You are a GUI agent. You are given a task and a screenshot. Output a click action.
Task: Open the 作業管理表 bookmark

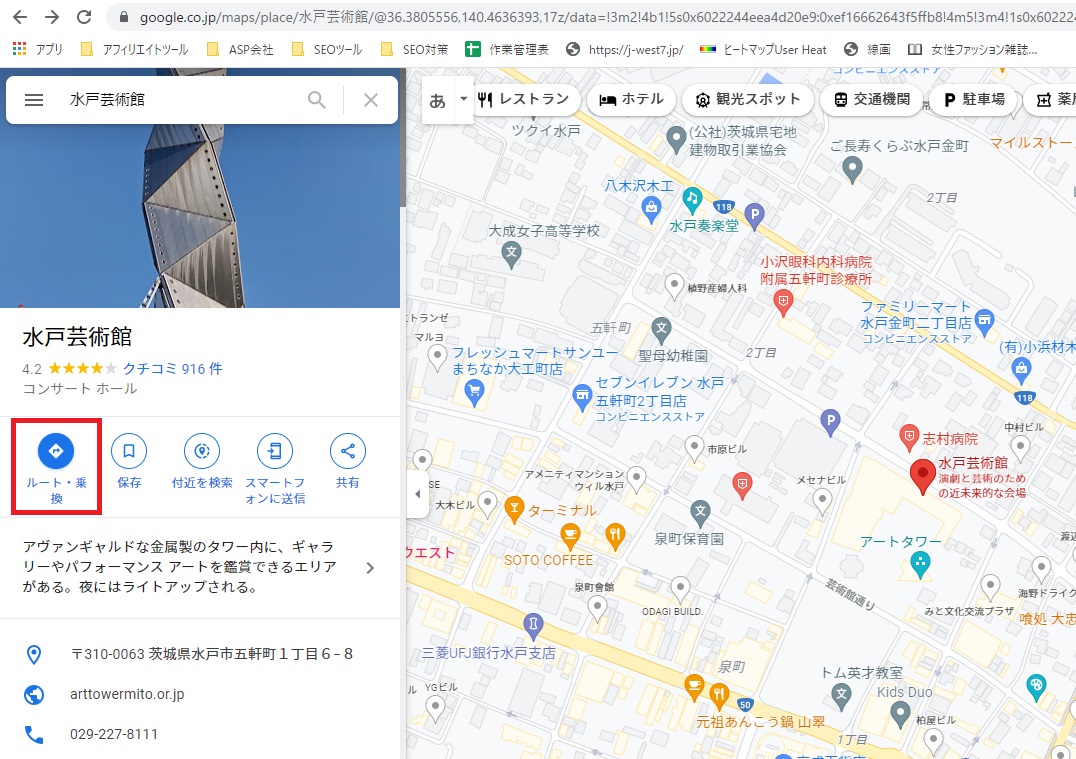click(x=507, y=49)
